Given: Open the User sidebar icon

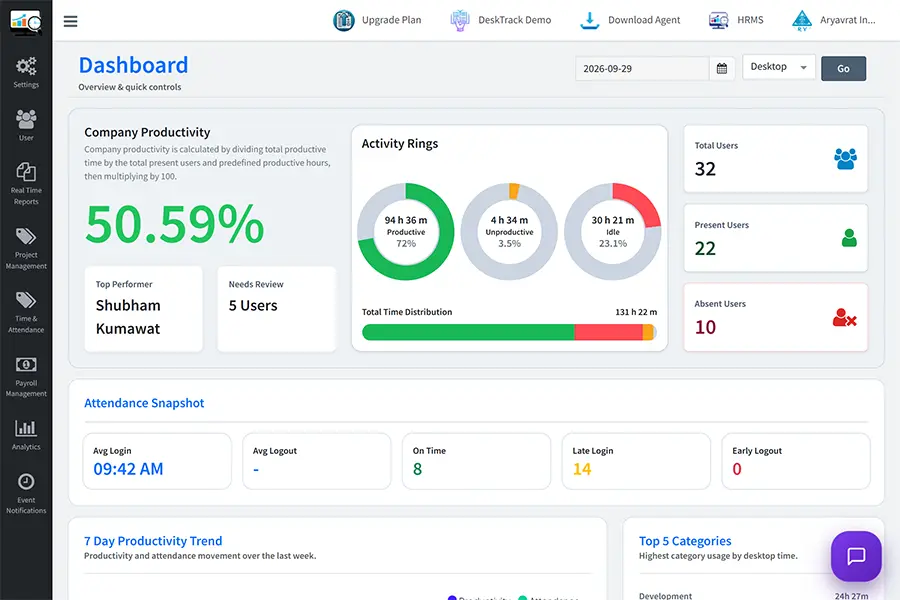Looking at the screenshot, I should pyautogui.click(x=26, y=119).
